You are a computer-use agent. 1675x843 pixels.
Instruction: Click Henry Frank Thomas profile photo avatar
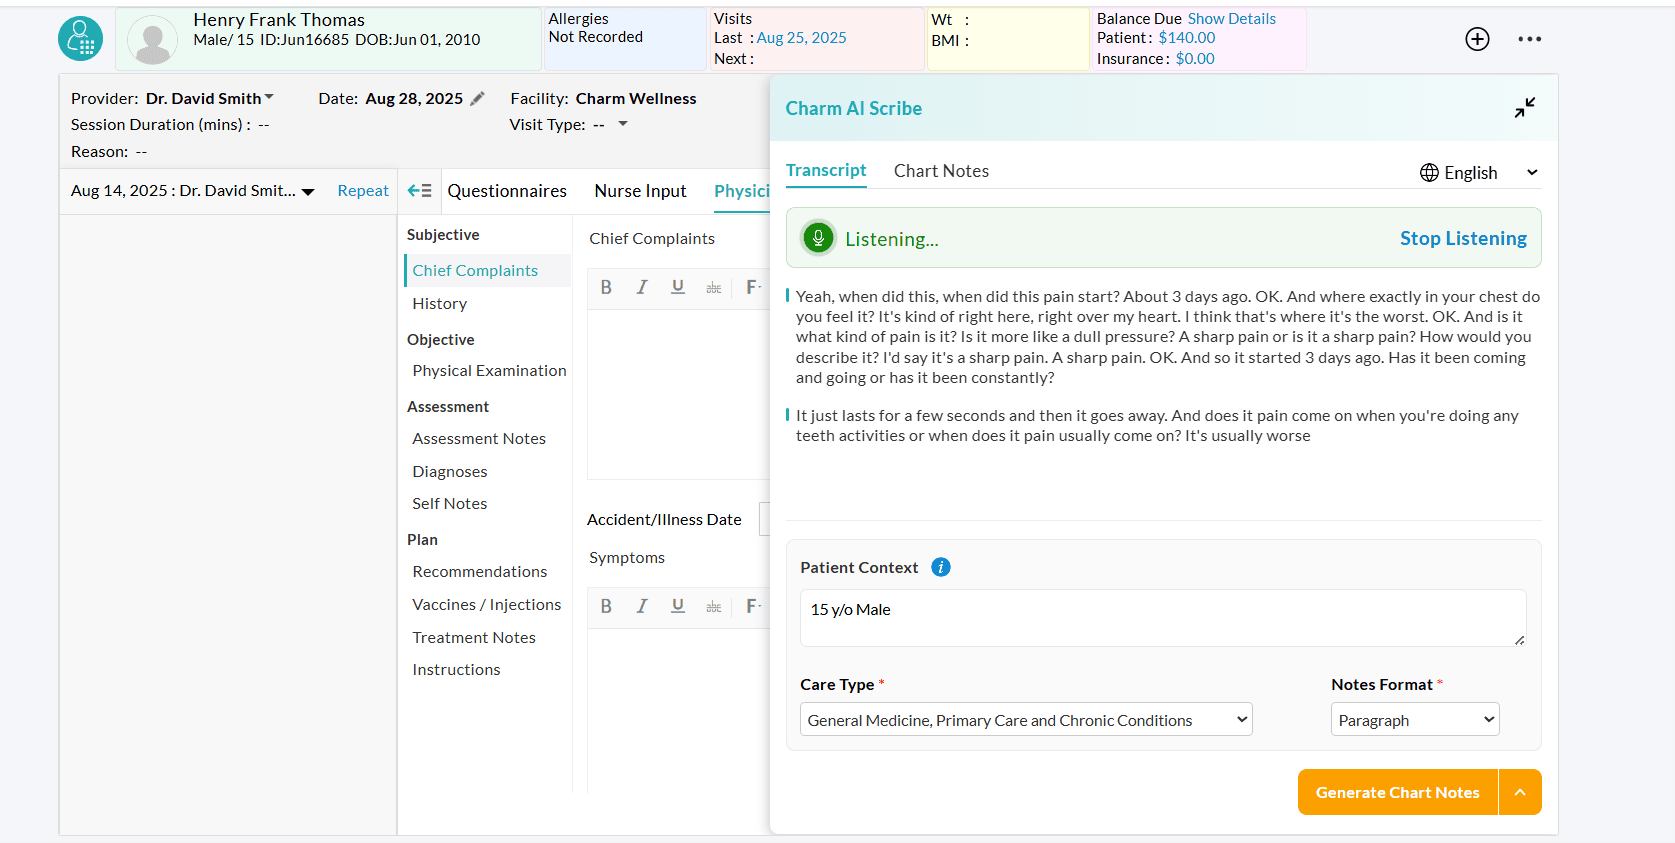[x=152, y=40]
